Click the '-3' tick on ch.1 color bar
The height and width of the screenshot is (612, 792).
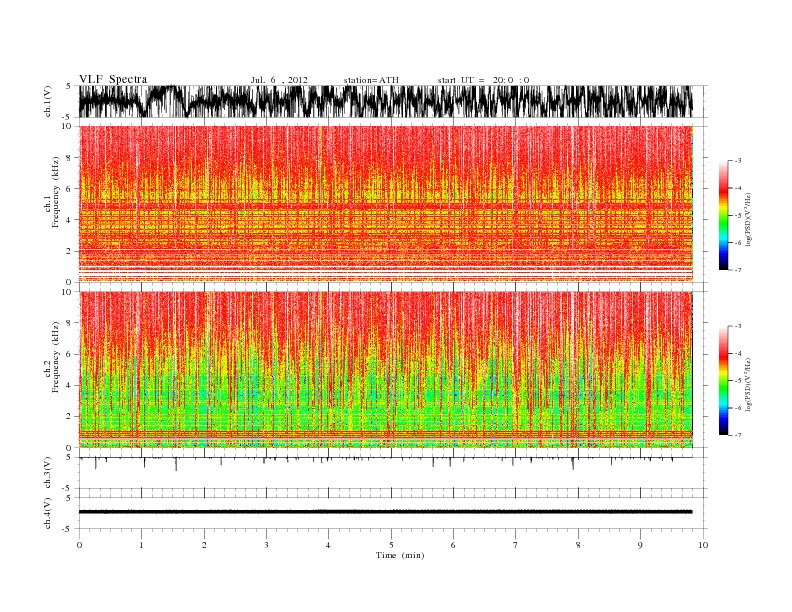[x=738, y=161]
